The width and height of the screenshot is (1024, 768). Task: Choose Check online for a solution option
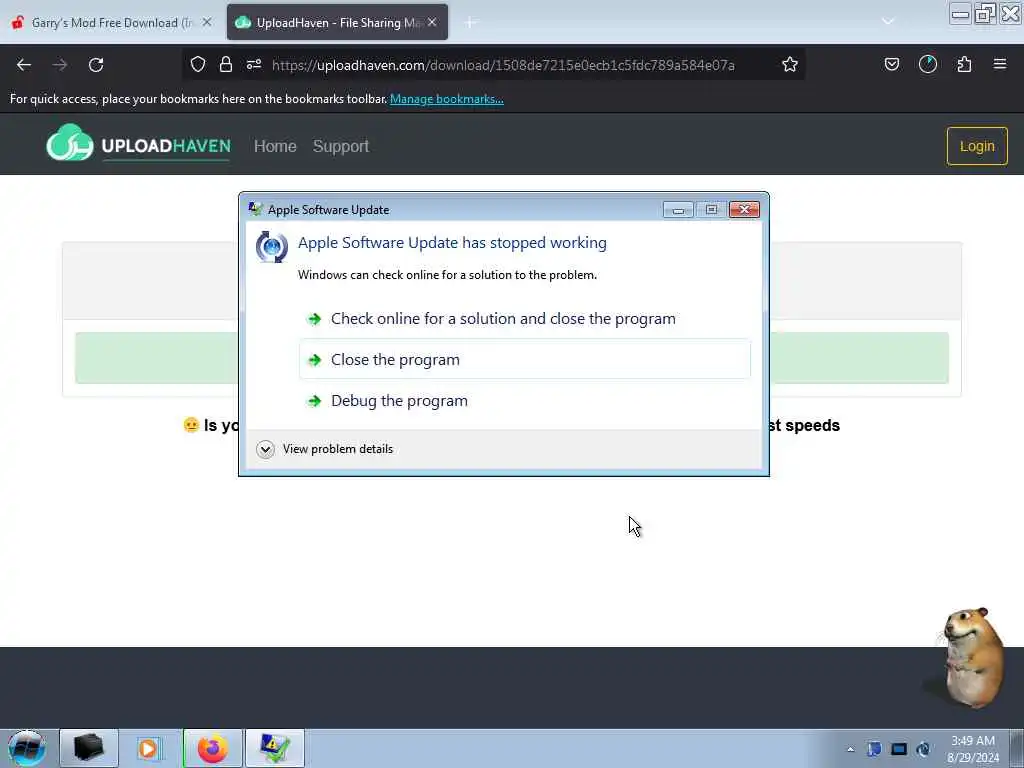point(525,319)
